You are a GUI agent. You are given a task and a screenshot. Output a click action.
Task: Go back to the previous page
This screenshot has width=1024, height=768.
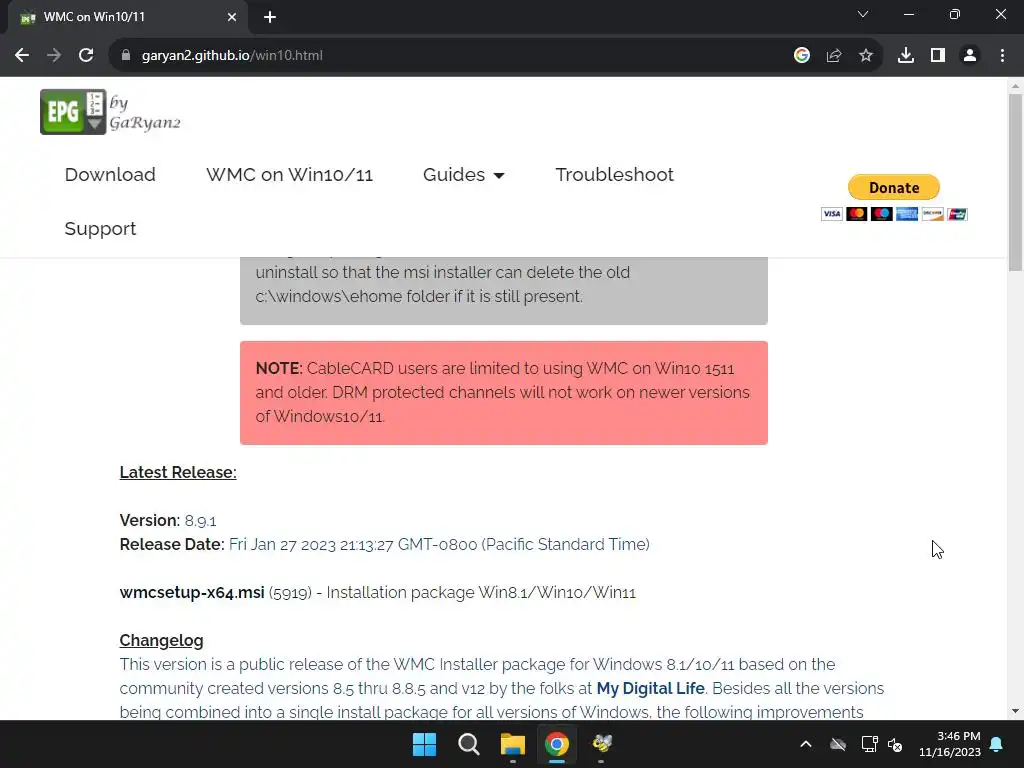coord(22,56)
